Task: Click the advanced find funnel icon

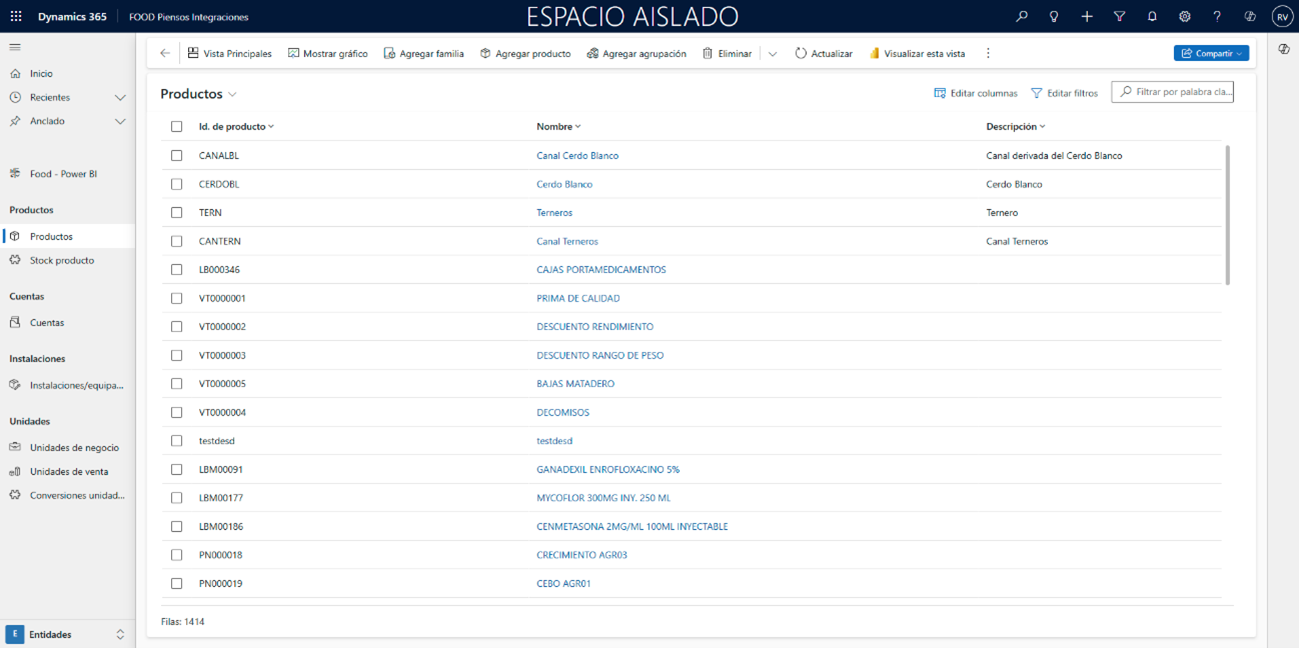Action: tap(1119, 17)
